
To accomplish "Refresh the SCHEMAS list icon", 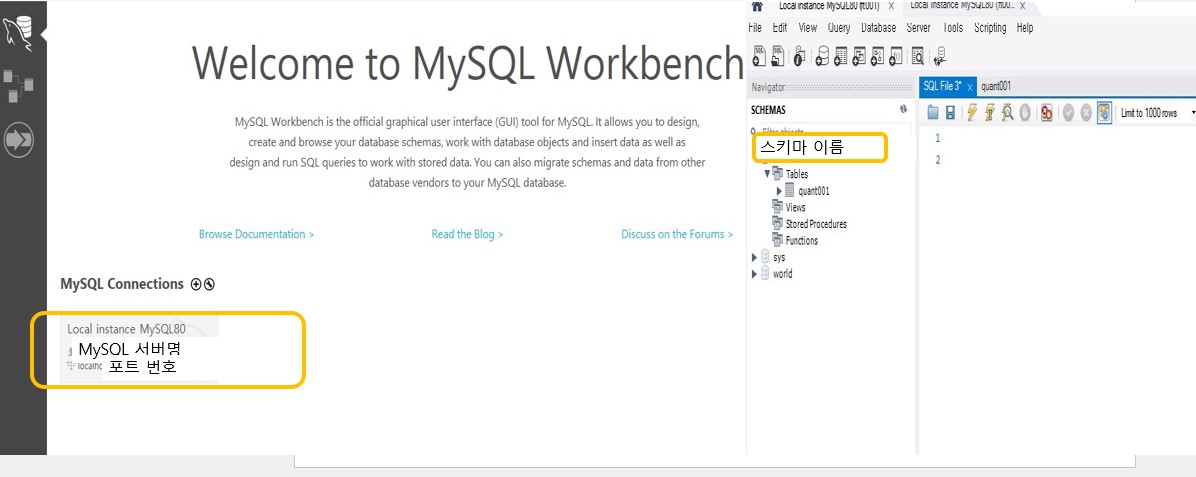I will [x=903, y=109].
